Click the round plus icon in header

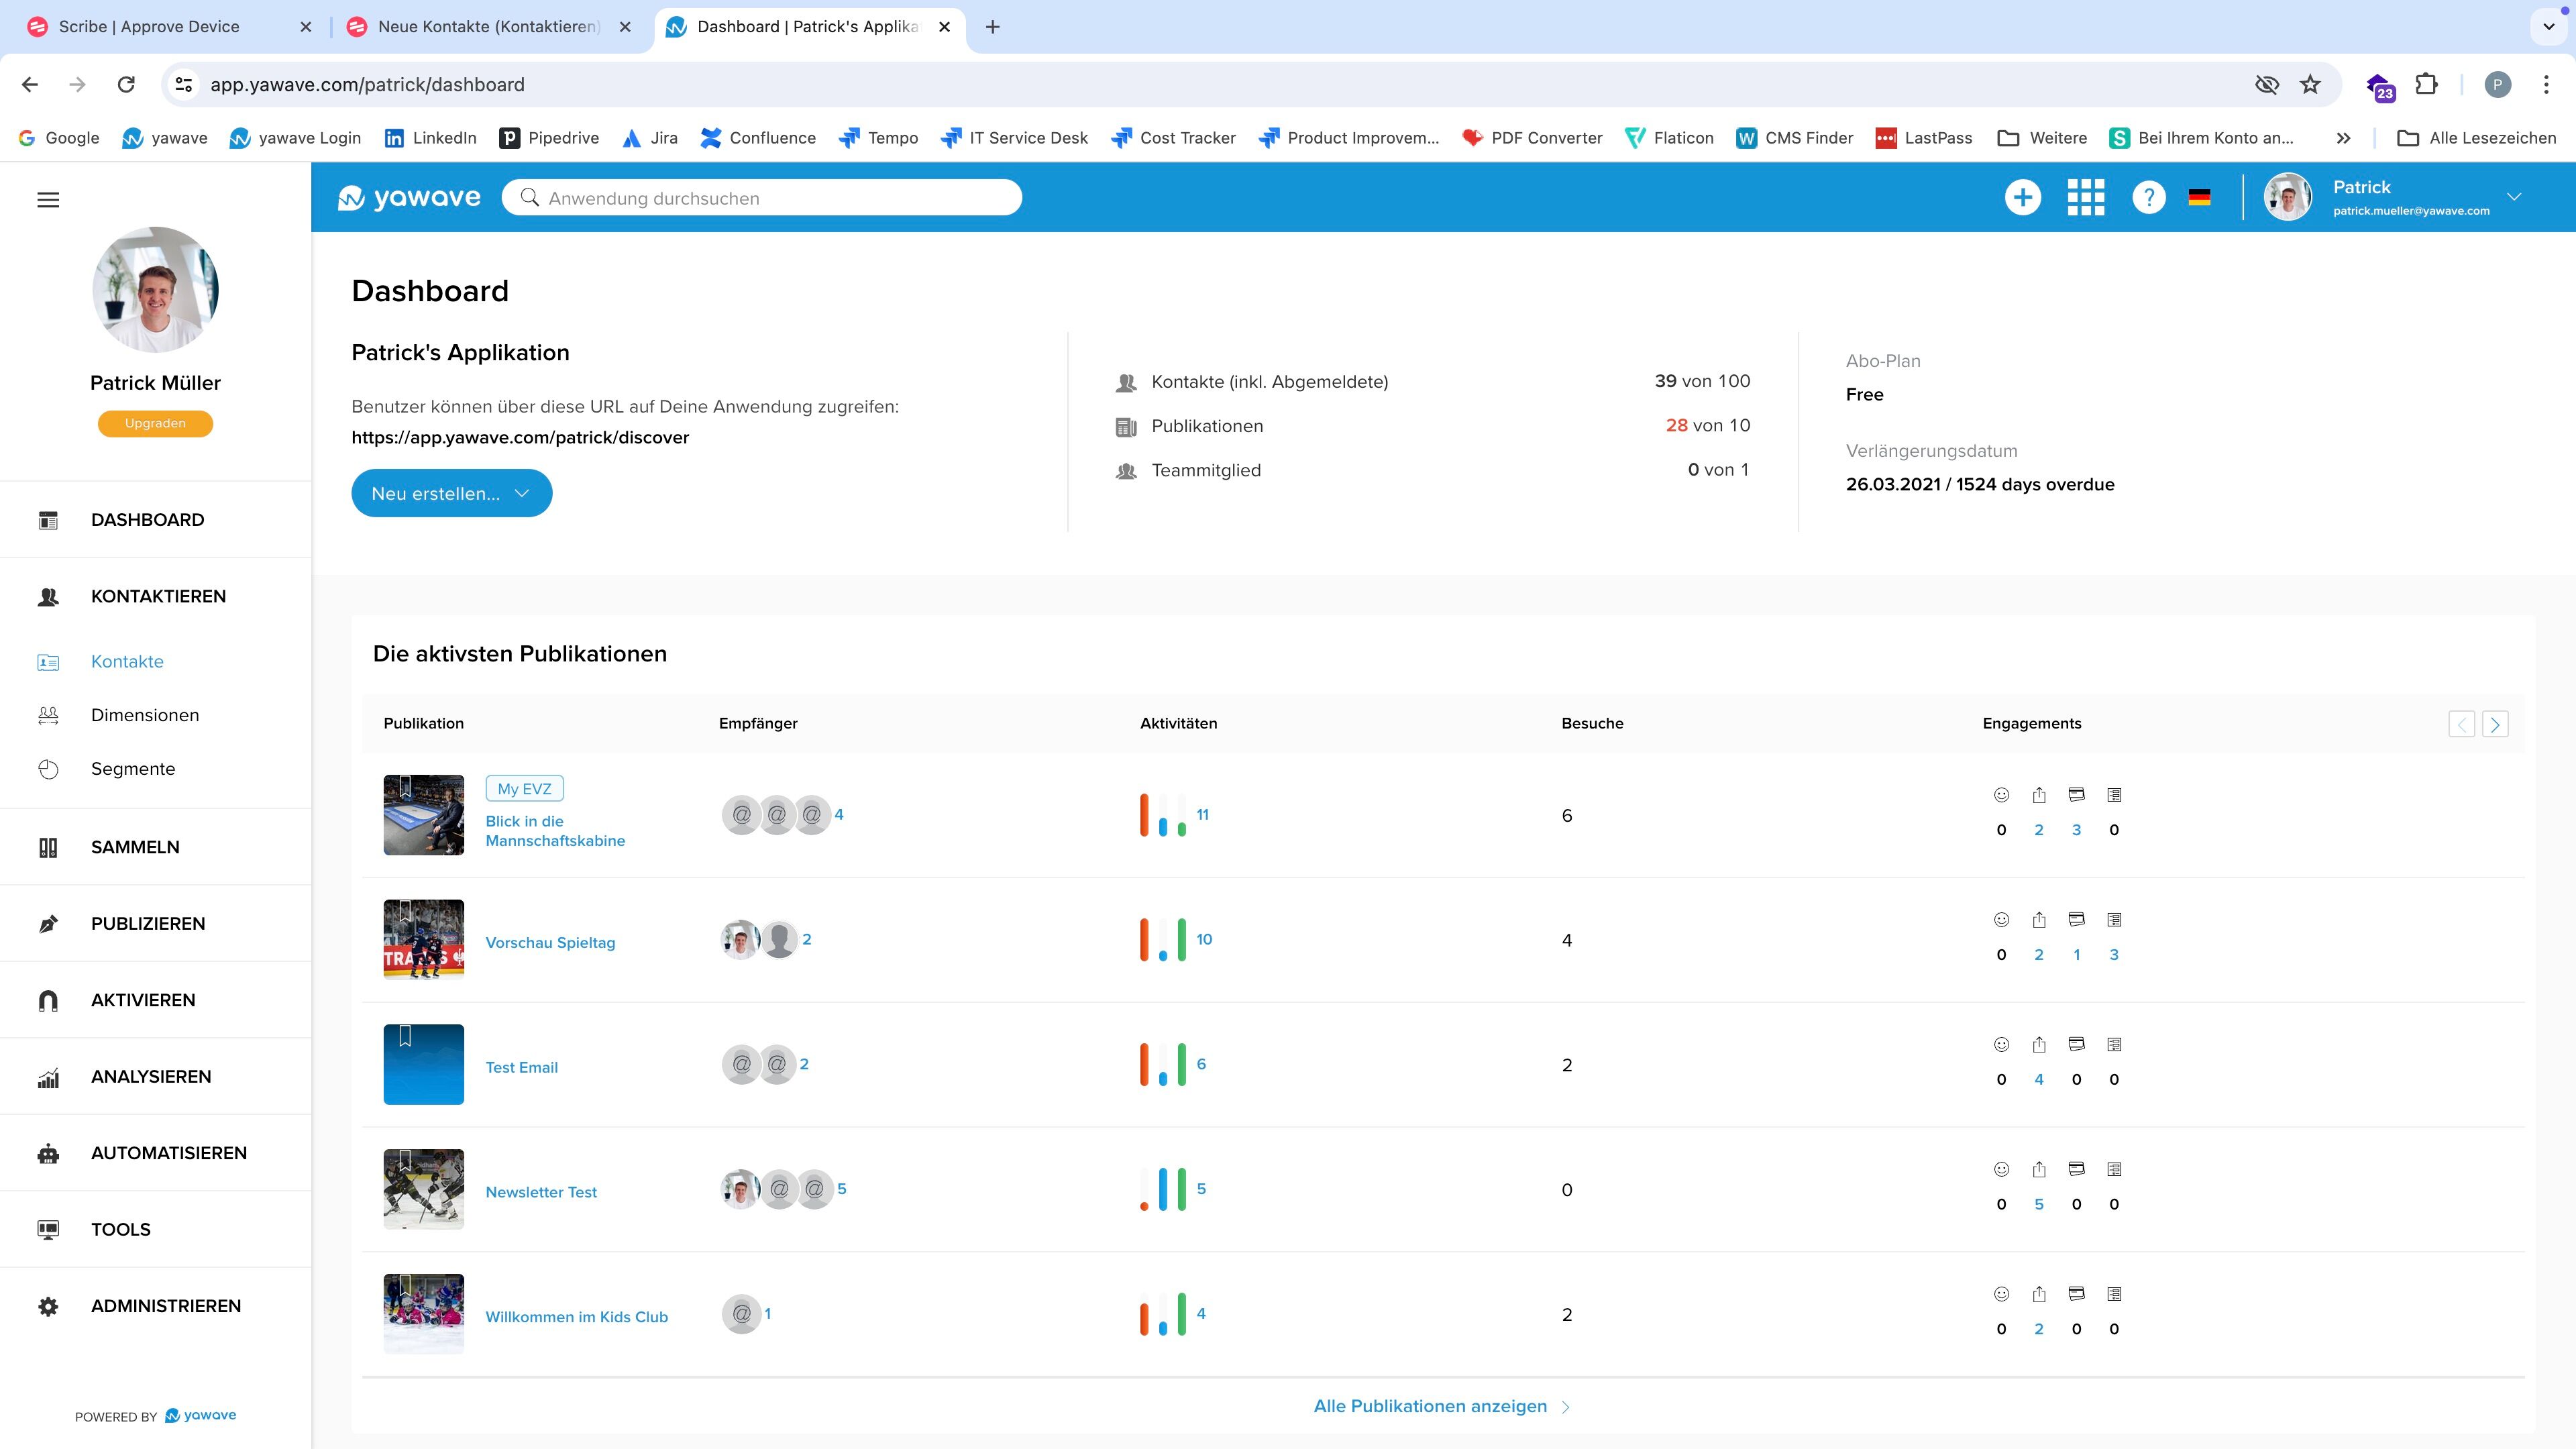tap(2022, 197)
